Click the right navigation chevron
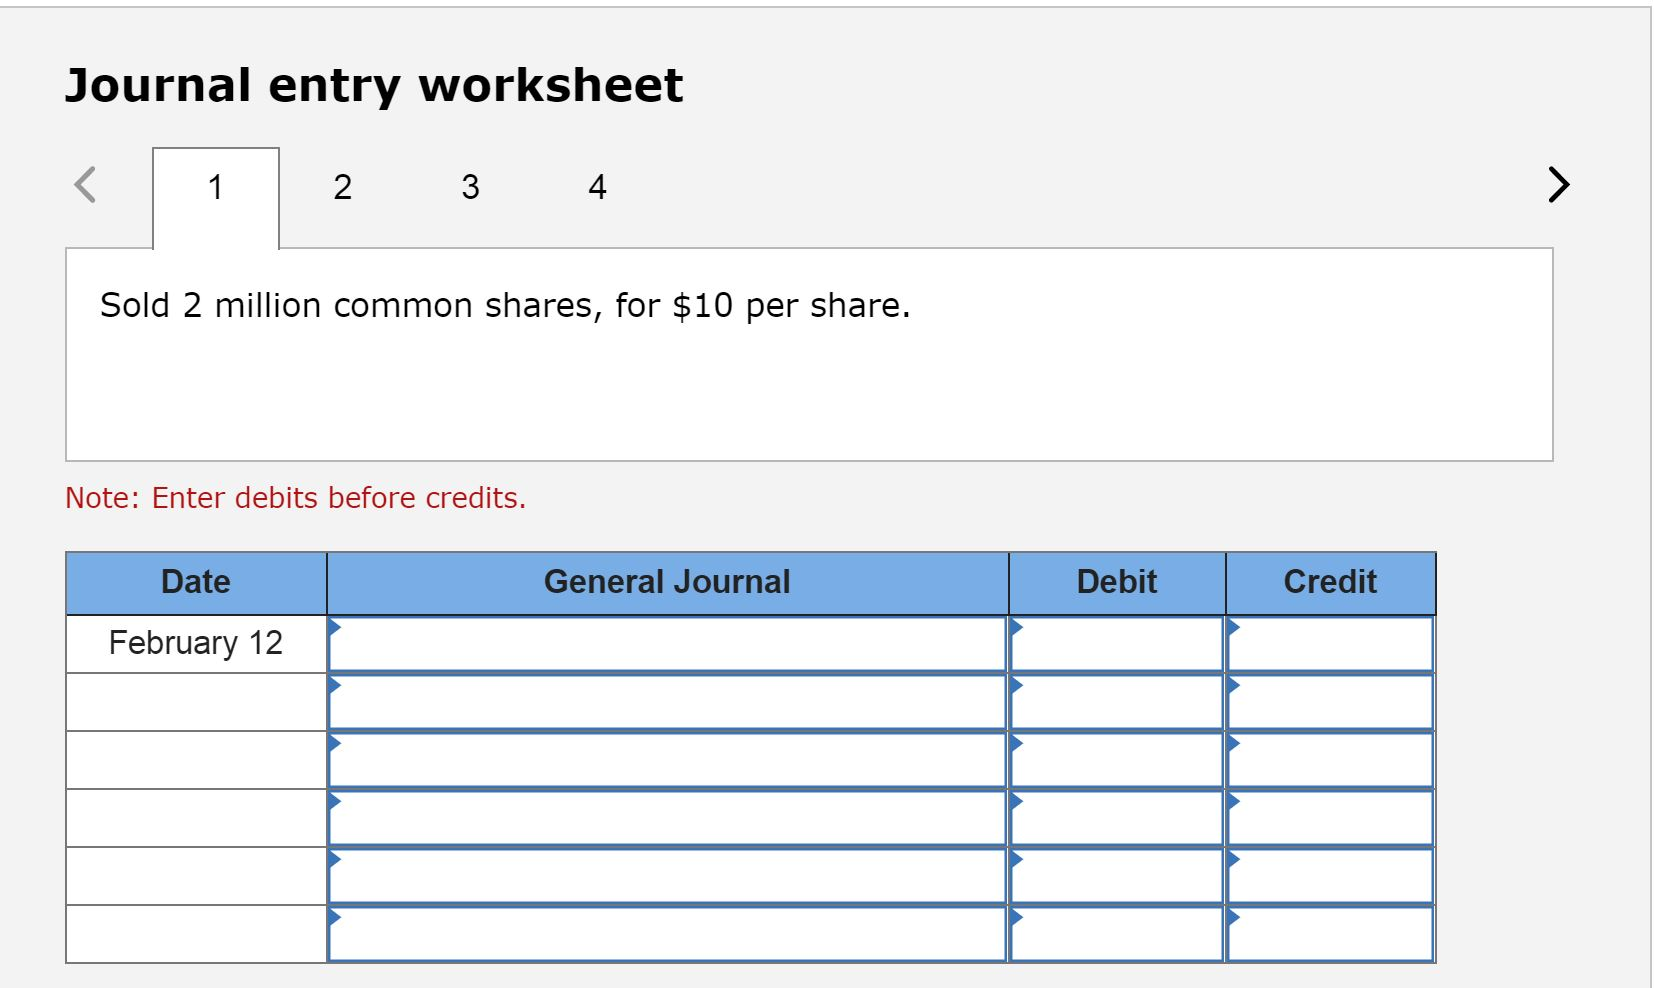The image size is (1654, 988). [x=1557, y=184]
